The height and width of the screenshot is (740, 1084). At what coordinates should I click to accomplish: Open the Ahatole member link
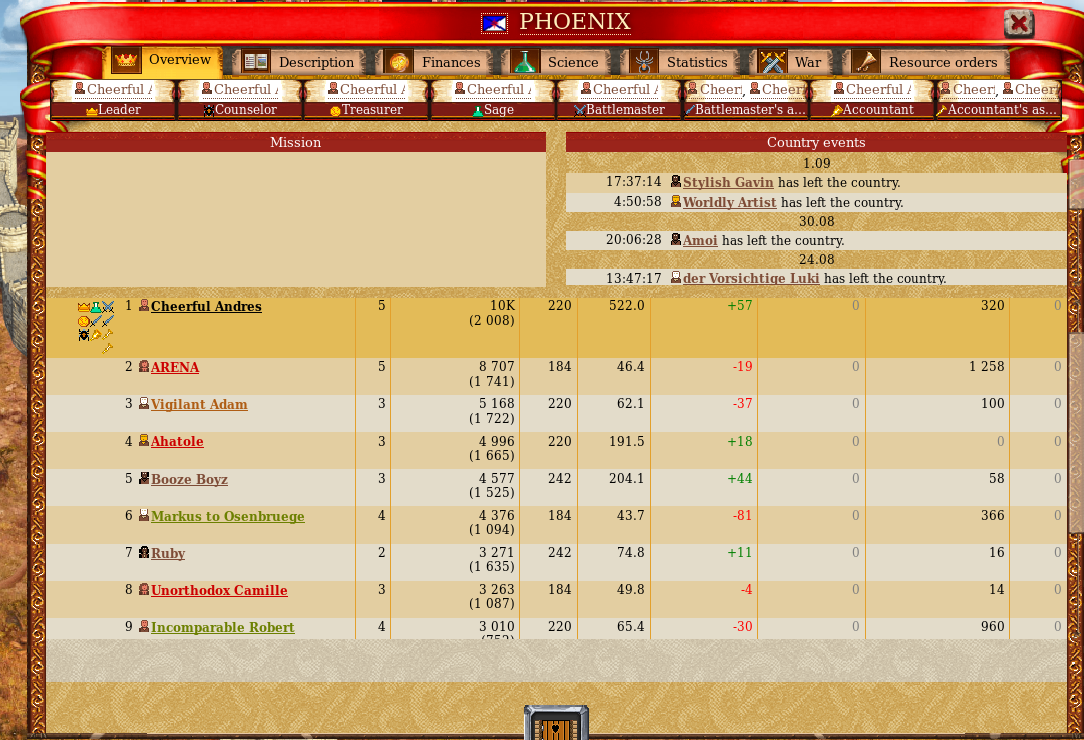(x=177, y=441)
